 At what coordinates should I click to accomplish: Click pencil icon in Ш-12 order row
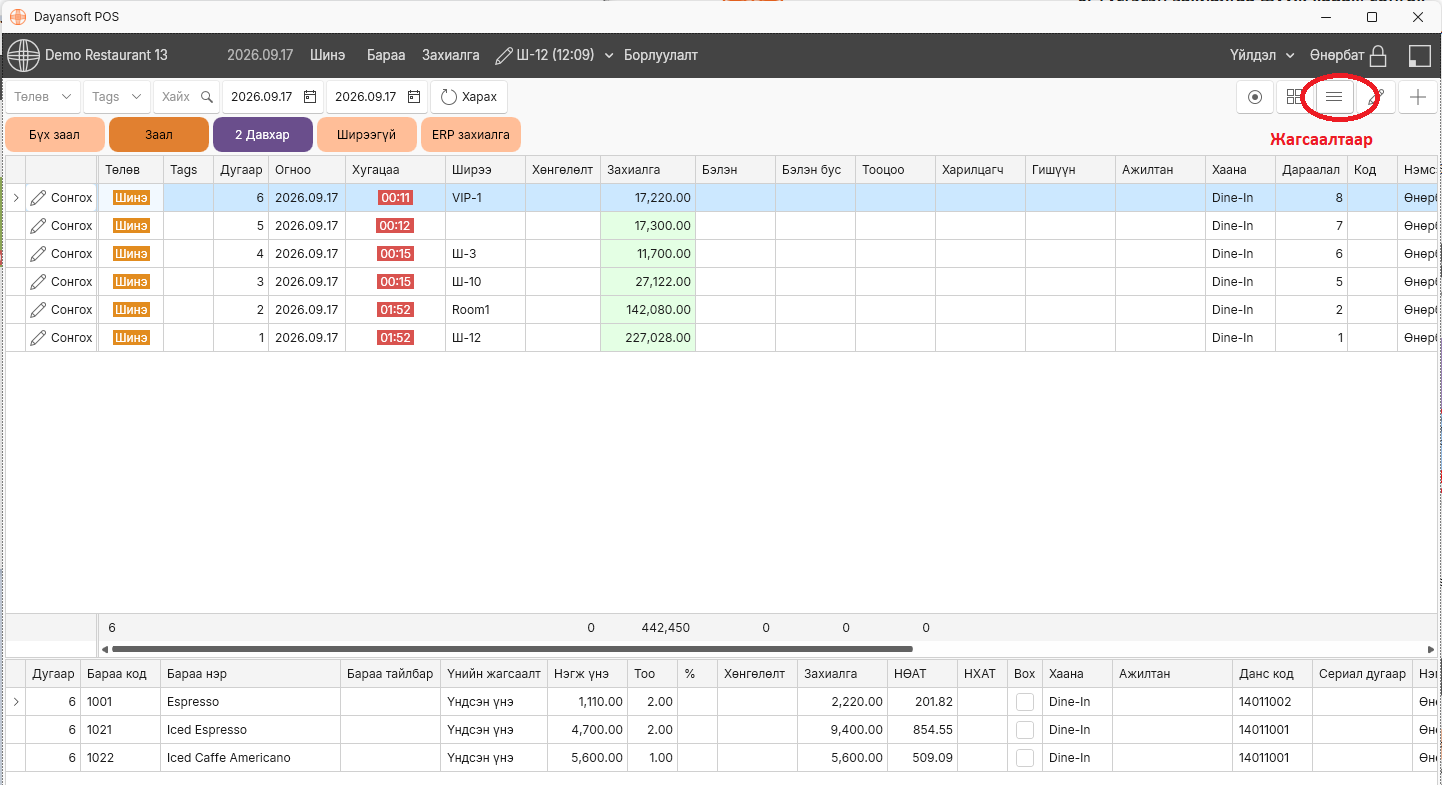click(38, 338)
